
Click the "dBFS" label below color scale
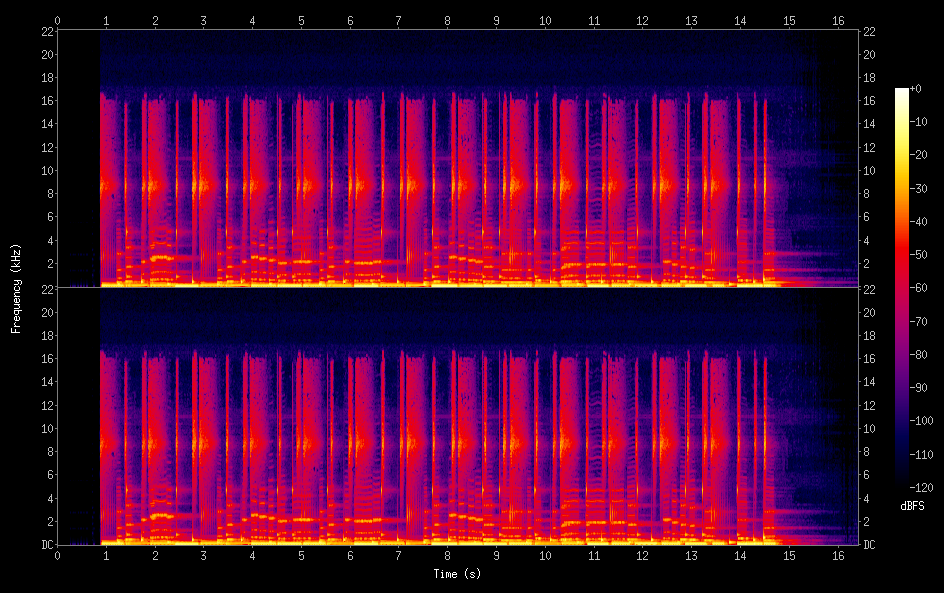[x=912, y=507]
